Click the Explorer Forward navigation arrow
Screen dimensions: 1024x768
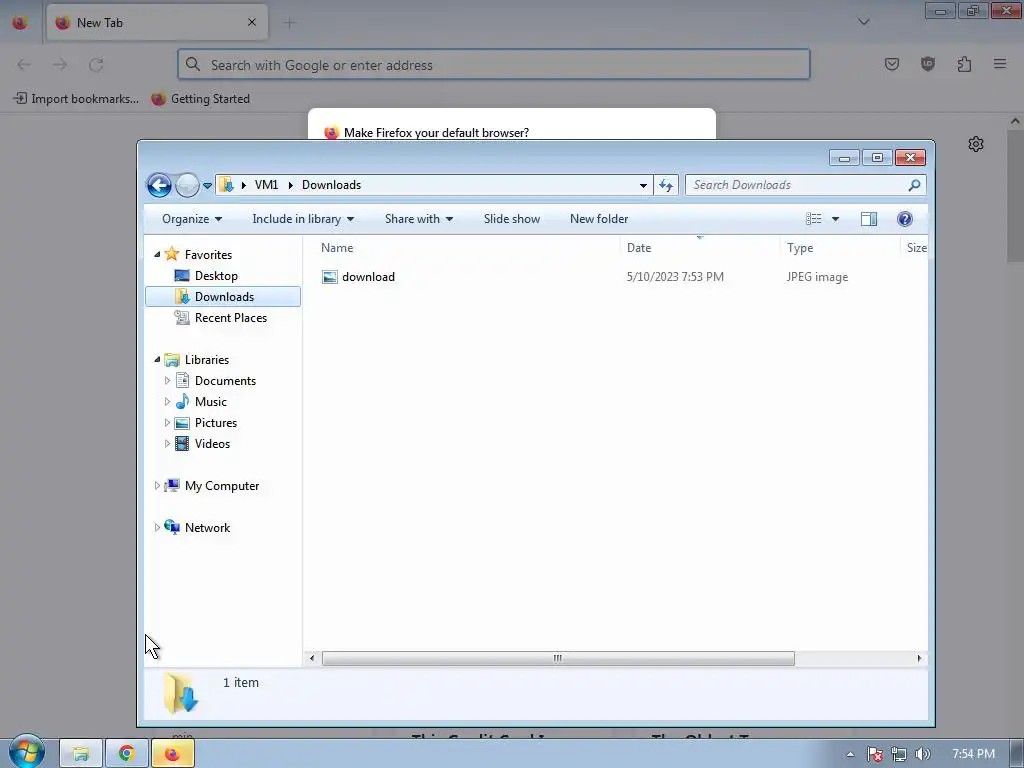coord(187,185)
